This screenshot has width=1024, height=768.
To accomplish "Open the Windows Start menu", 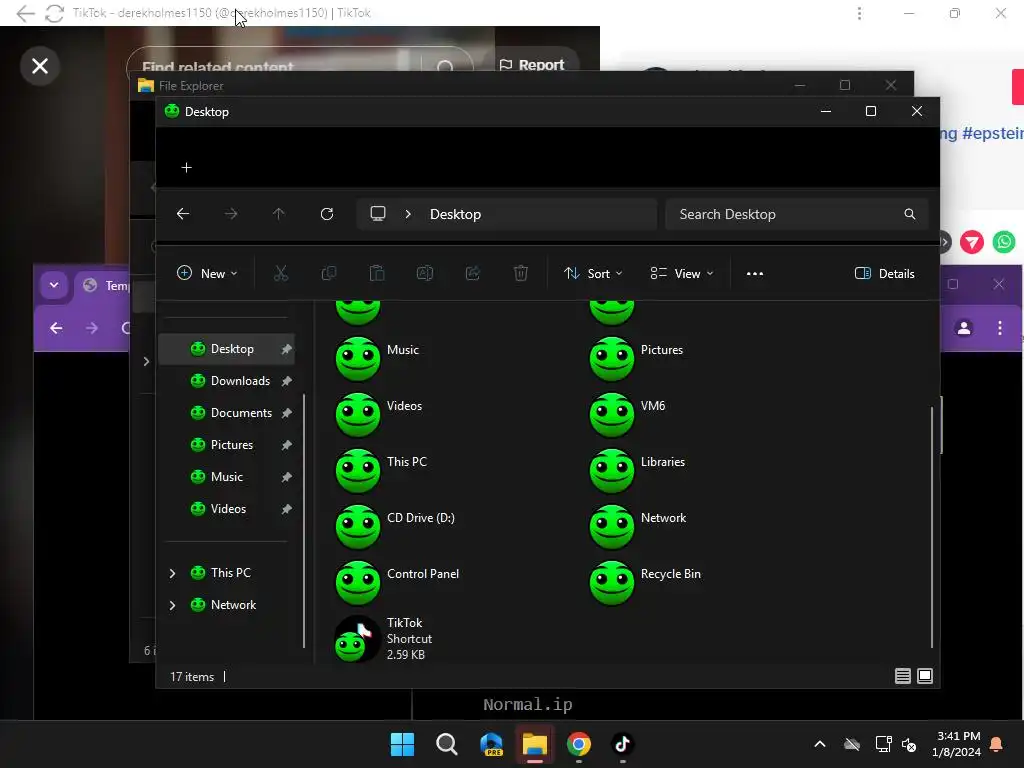I will [x=402, y=744].
